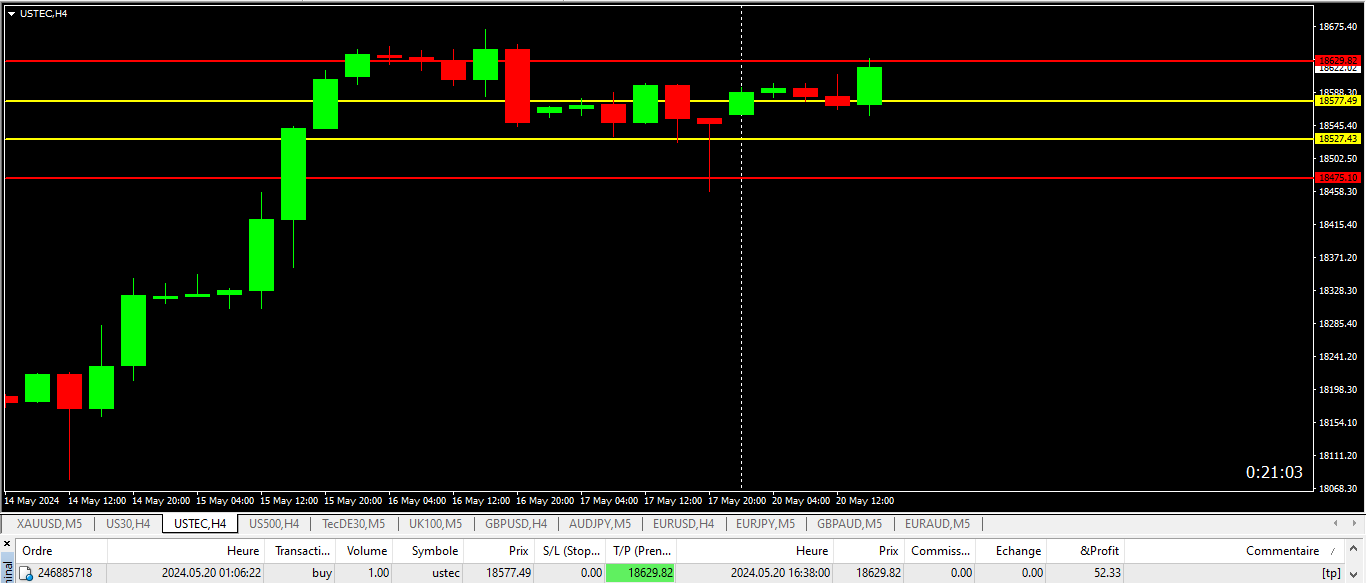Click the chart tabs left arrow
Viewport: 1366px width, 583px height.
(1335, 523)
